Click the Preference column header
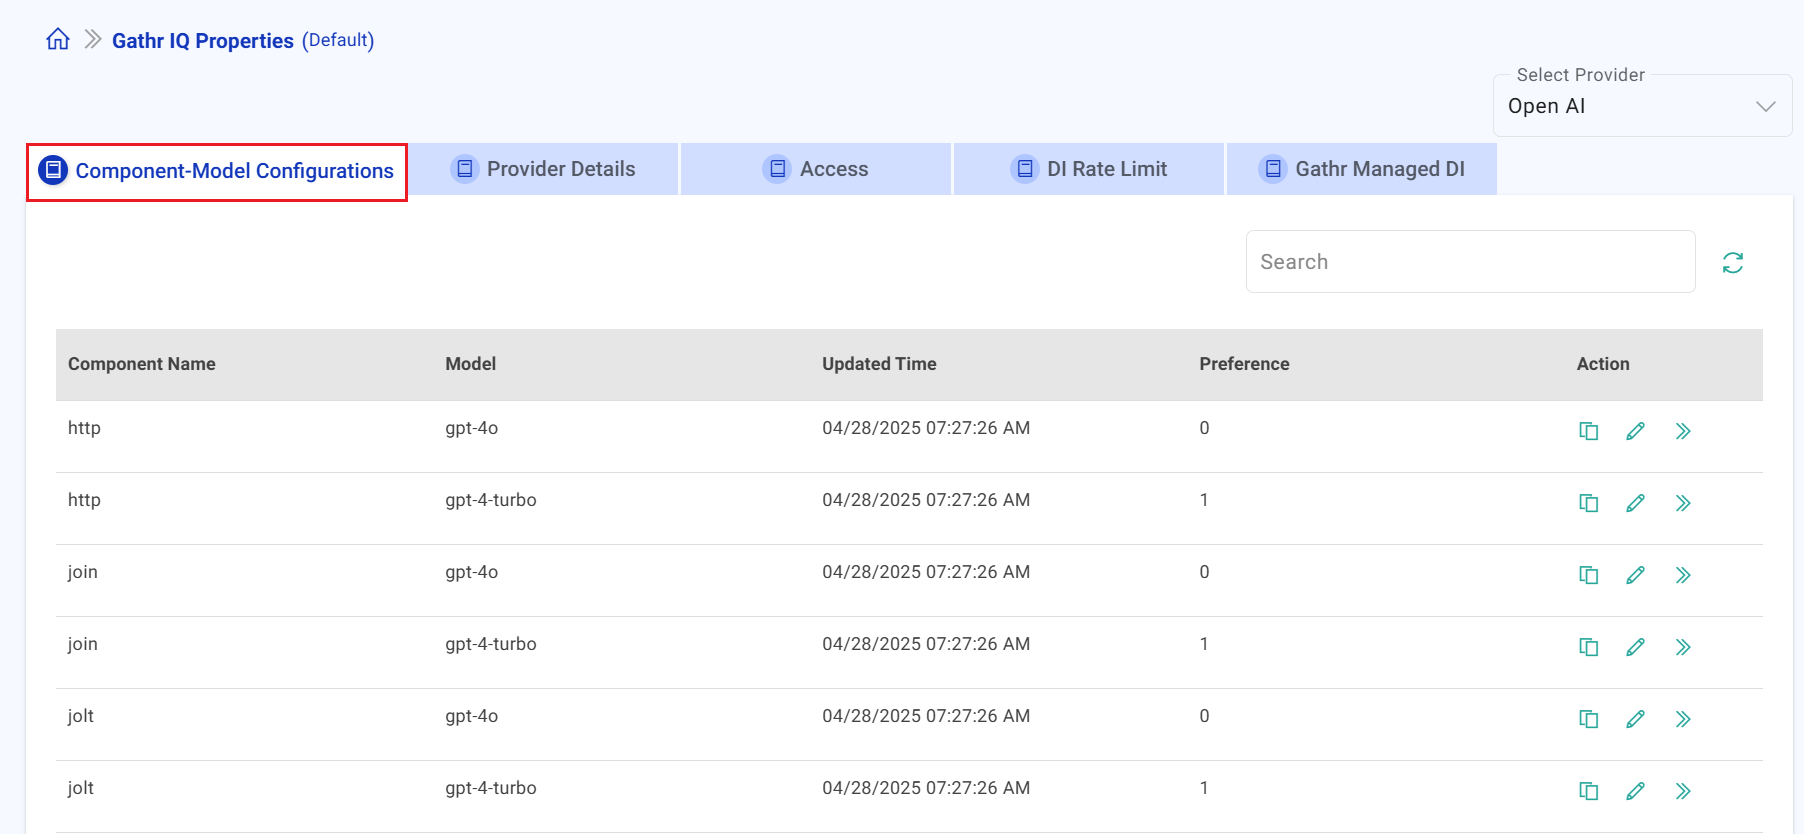 (1244, 364)
